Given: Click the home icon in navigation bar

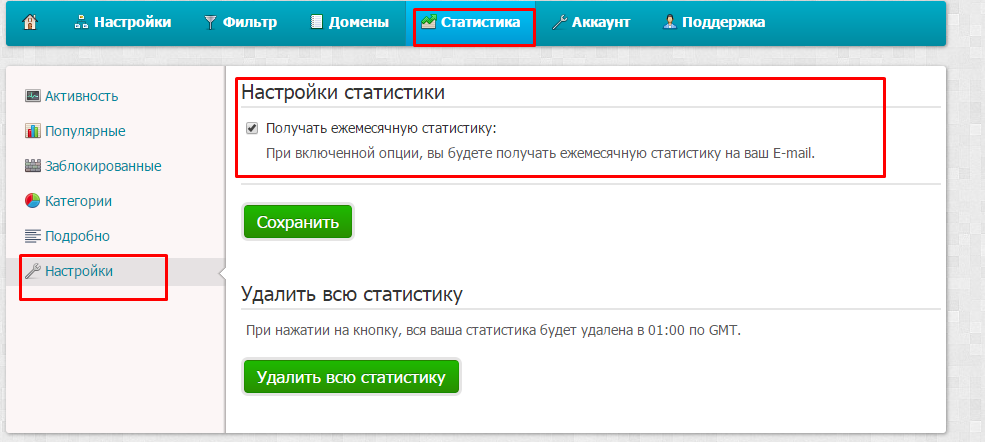Looking at the screenshot, I should pyautogui.click(x=30, y=23).
